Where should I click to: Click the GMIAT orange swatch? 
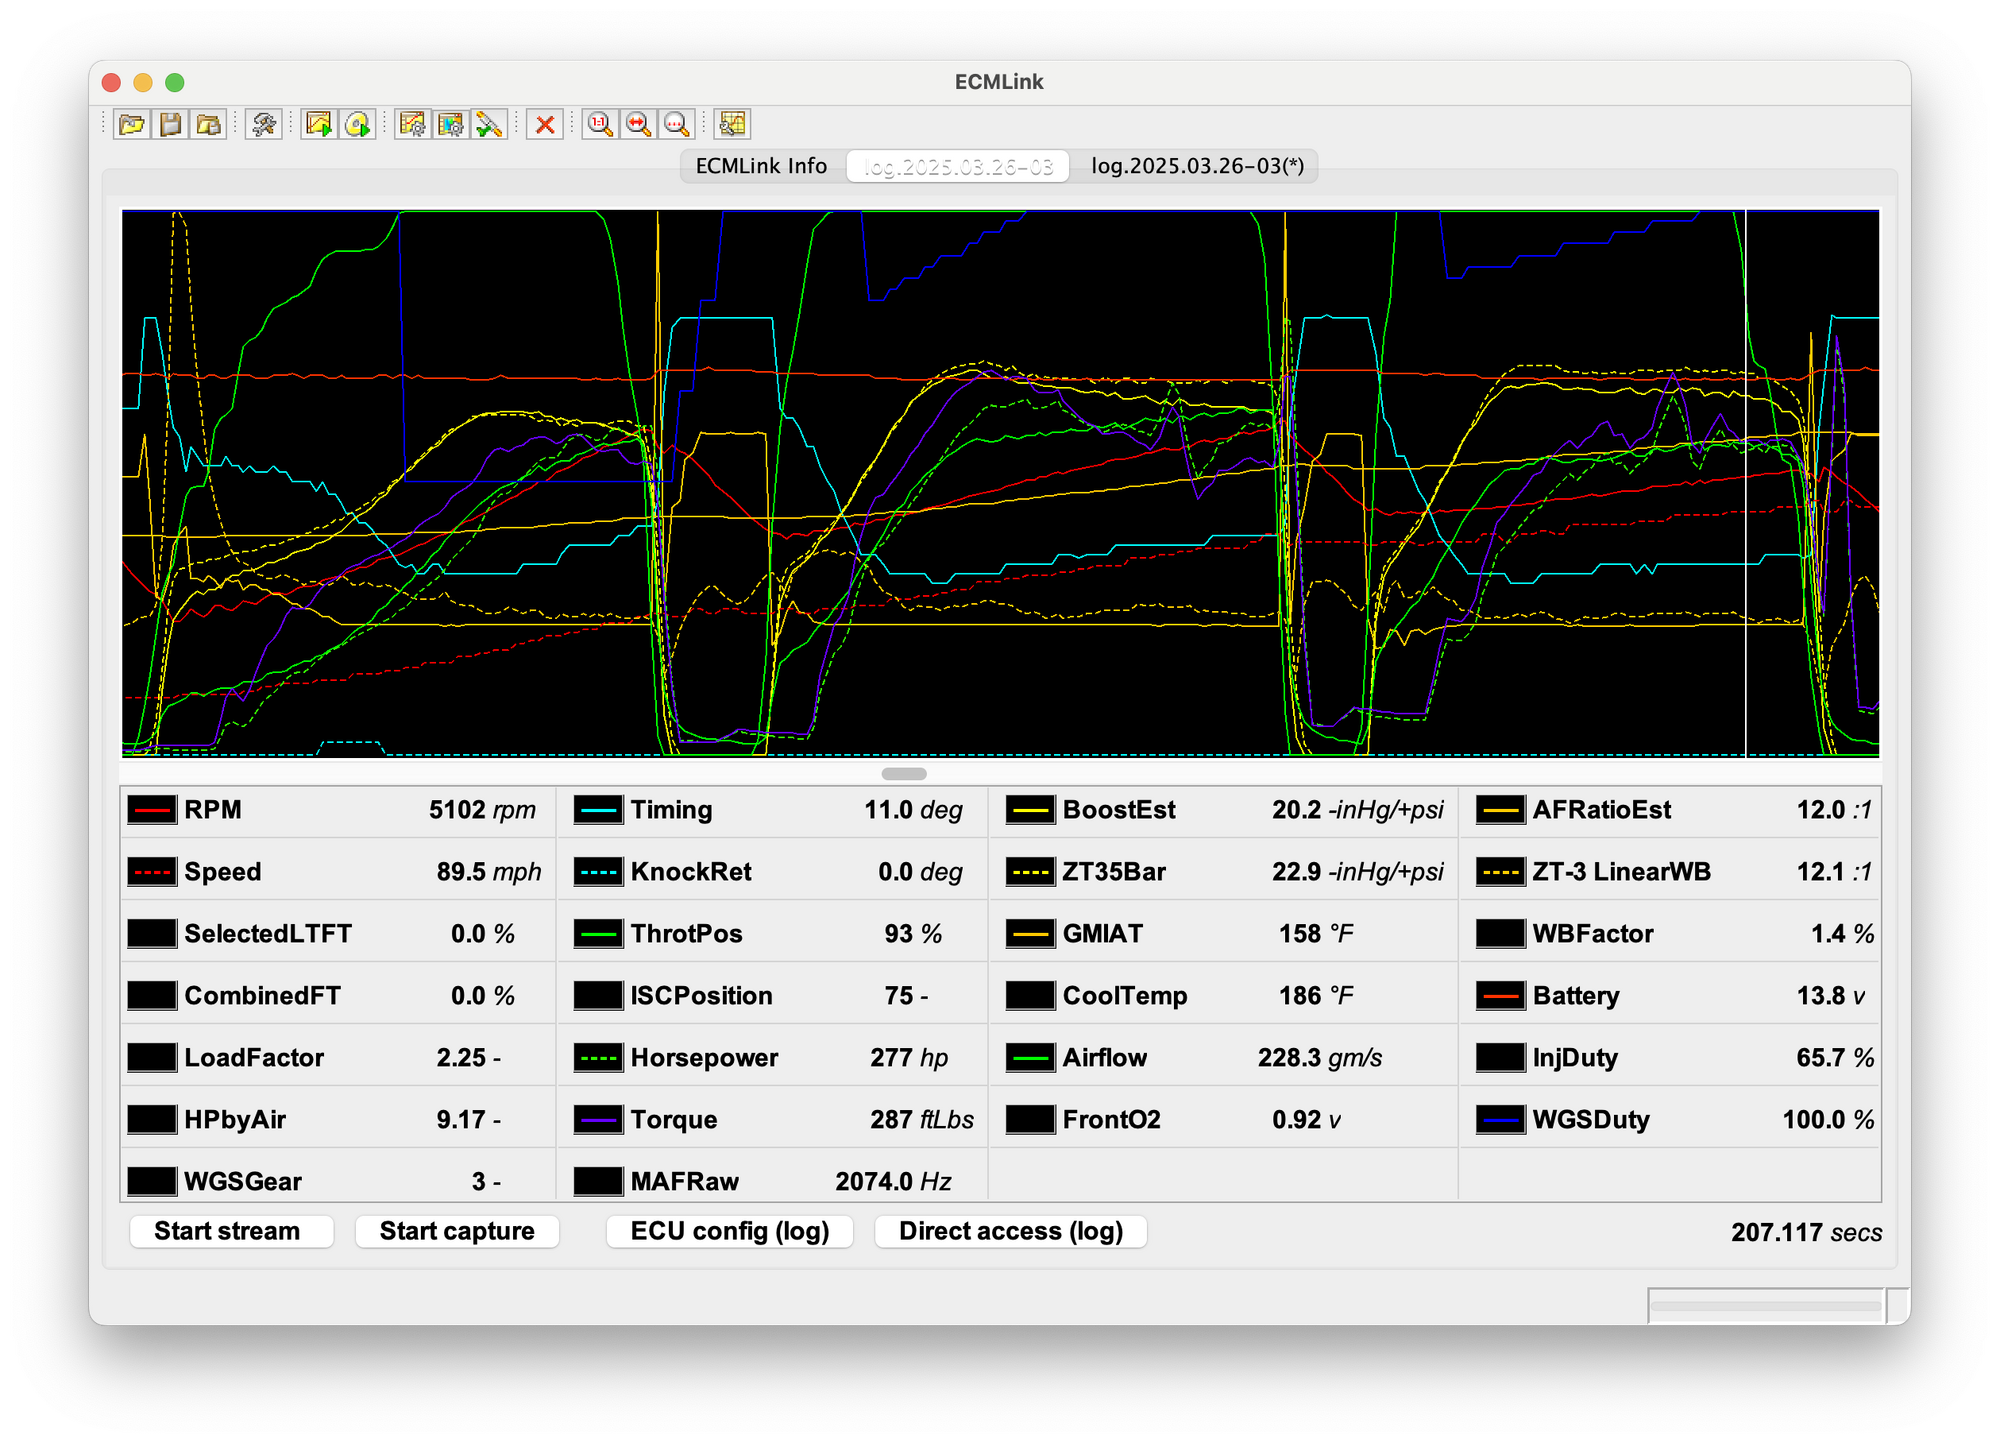(x=1030, y=934)
